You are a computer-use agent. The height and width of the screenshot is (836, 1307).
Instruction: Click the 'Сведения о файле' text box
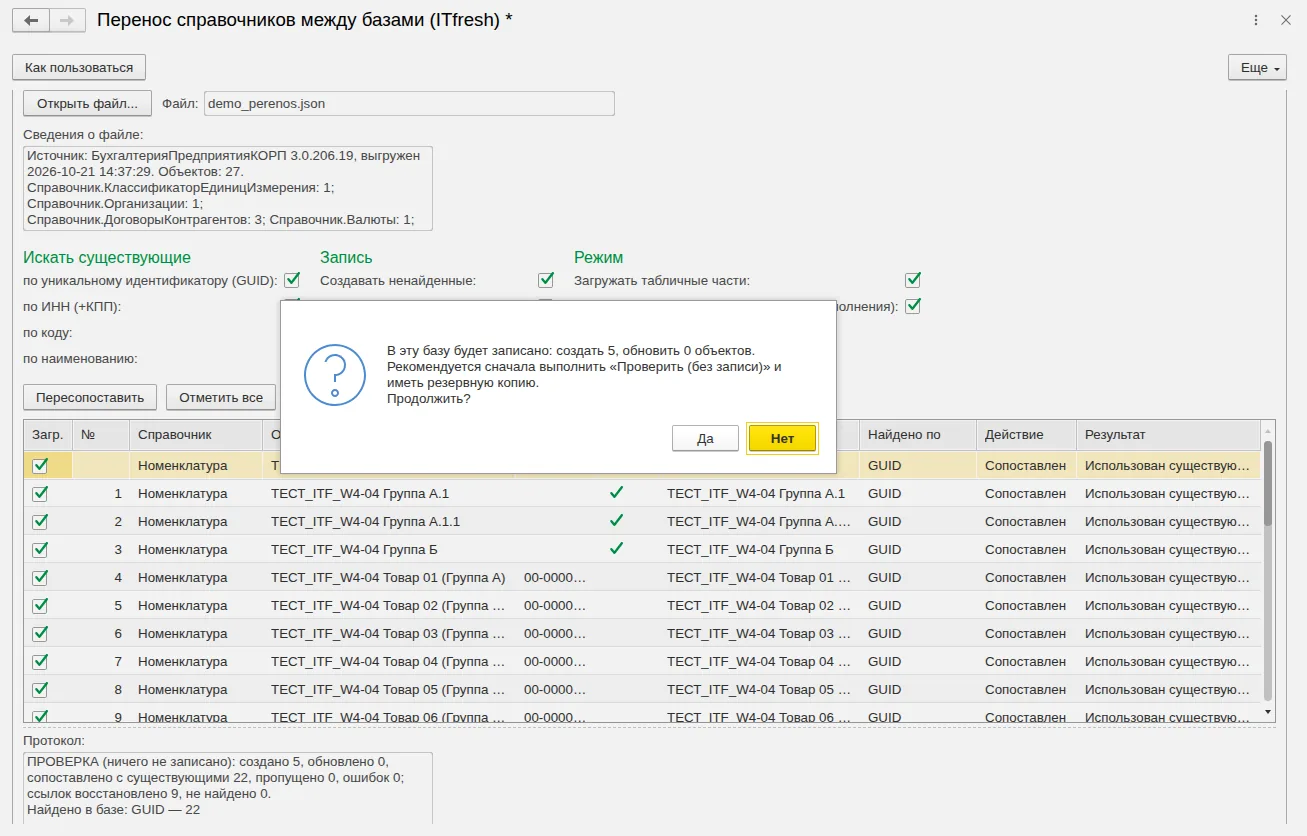228,188
